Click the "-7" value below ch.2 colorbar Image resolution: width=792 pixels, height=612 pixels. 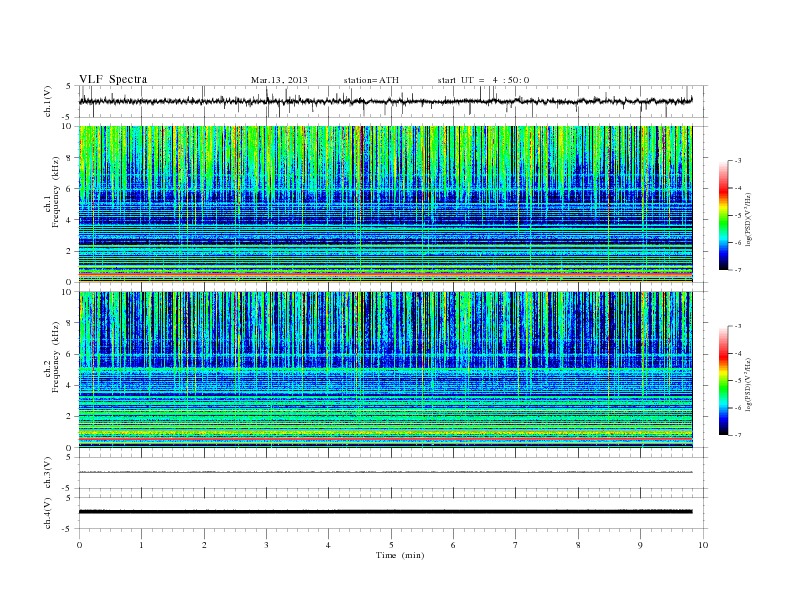click(x=737, y=435)
